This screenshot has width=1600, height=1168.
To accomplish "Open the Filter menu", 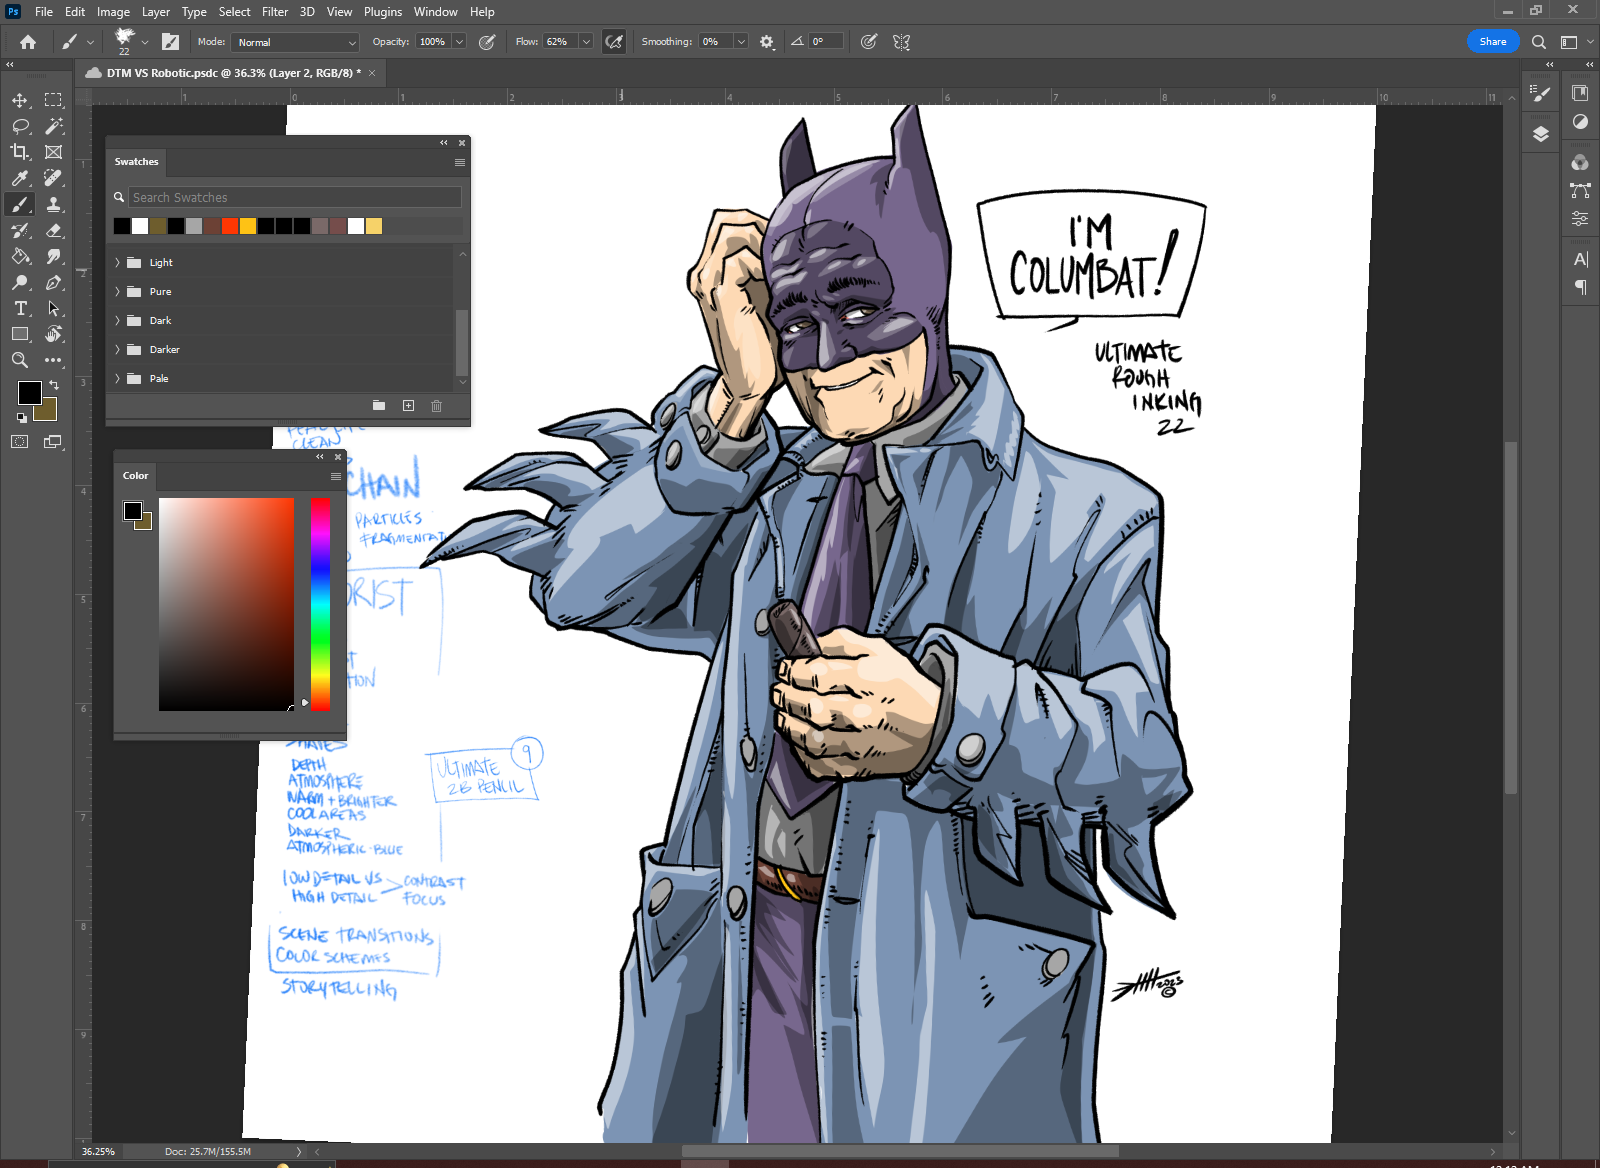I will pyautogui.click(x=275, y=12).
